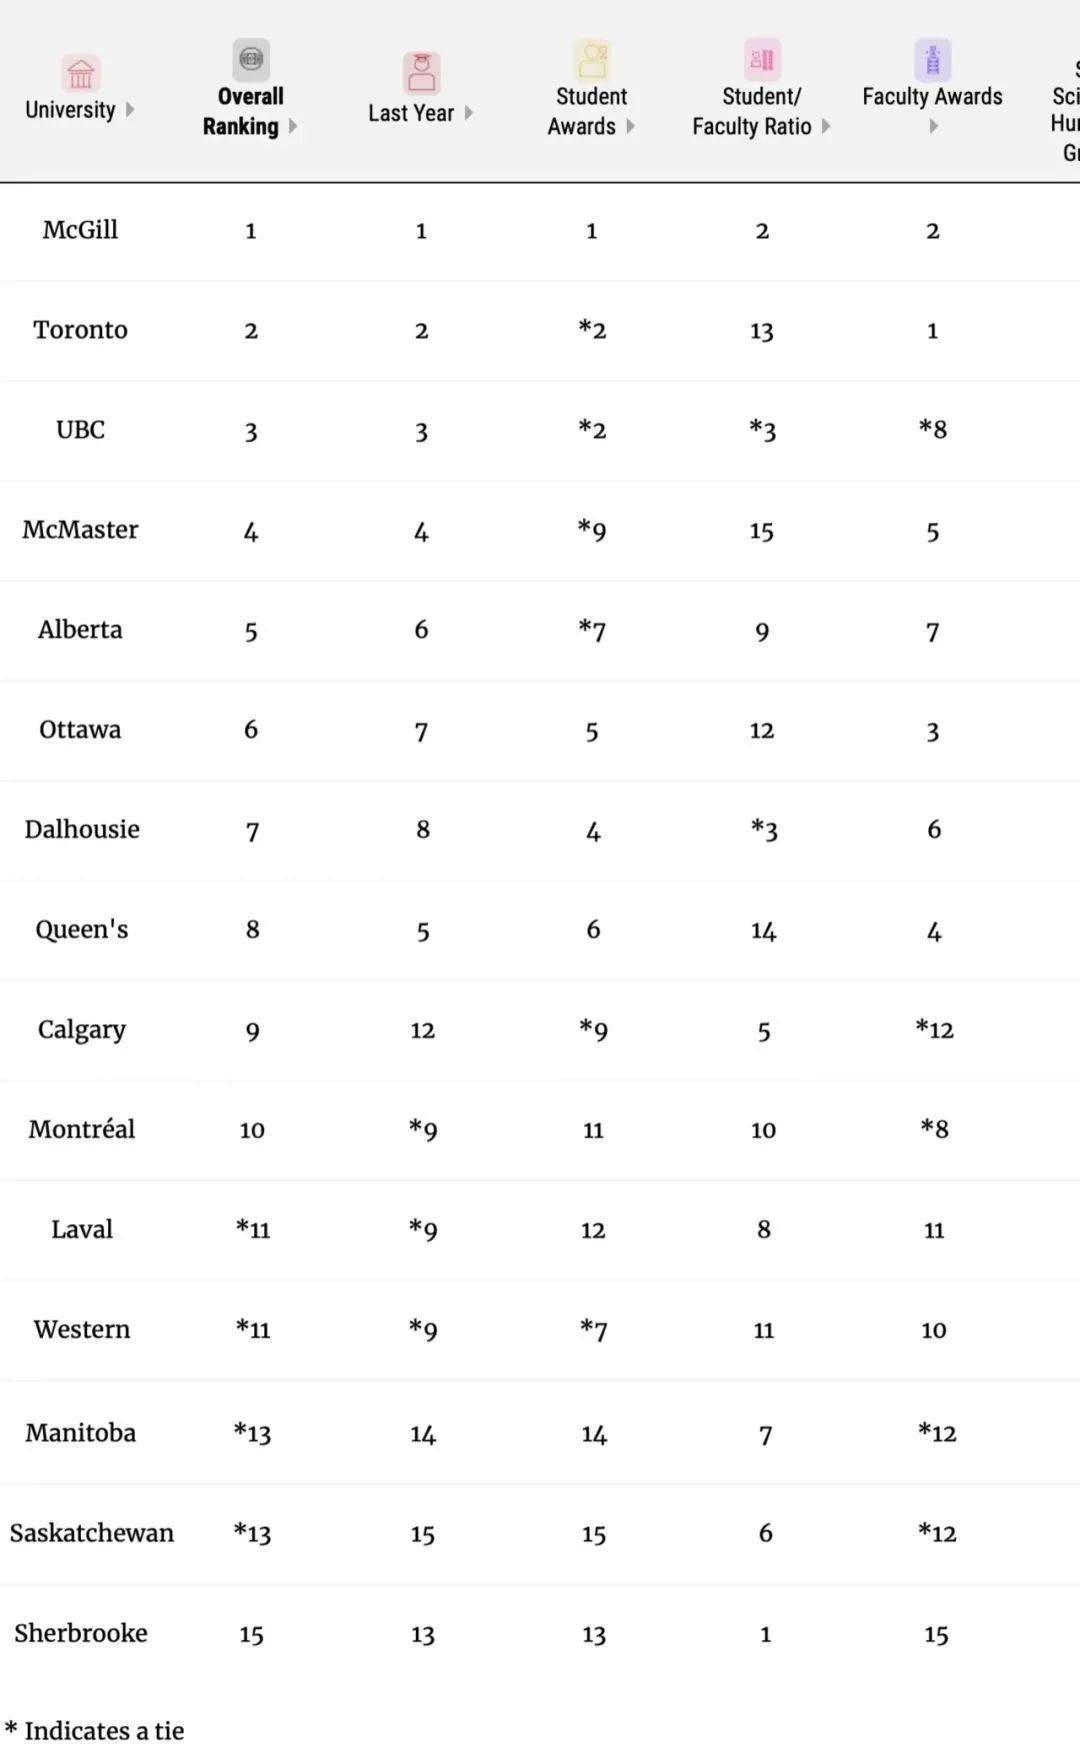Expand the Student/Faculty Ratio sort arrow
Image resolution: width=1080 pixels, height=1758 pixels.
coord(826,127)
